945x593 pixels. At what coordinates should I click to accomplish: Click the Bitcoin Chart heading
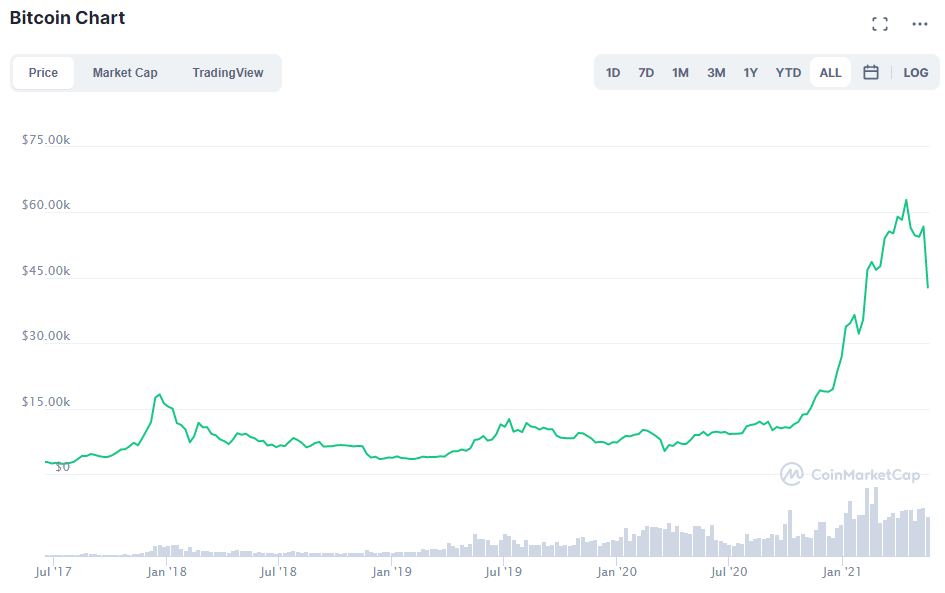coord(68,18)
